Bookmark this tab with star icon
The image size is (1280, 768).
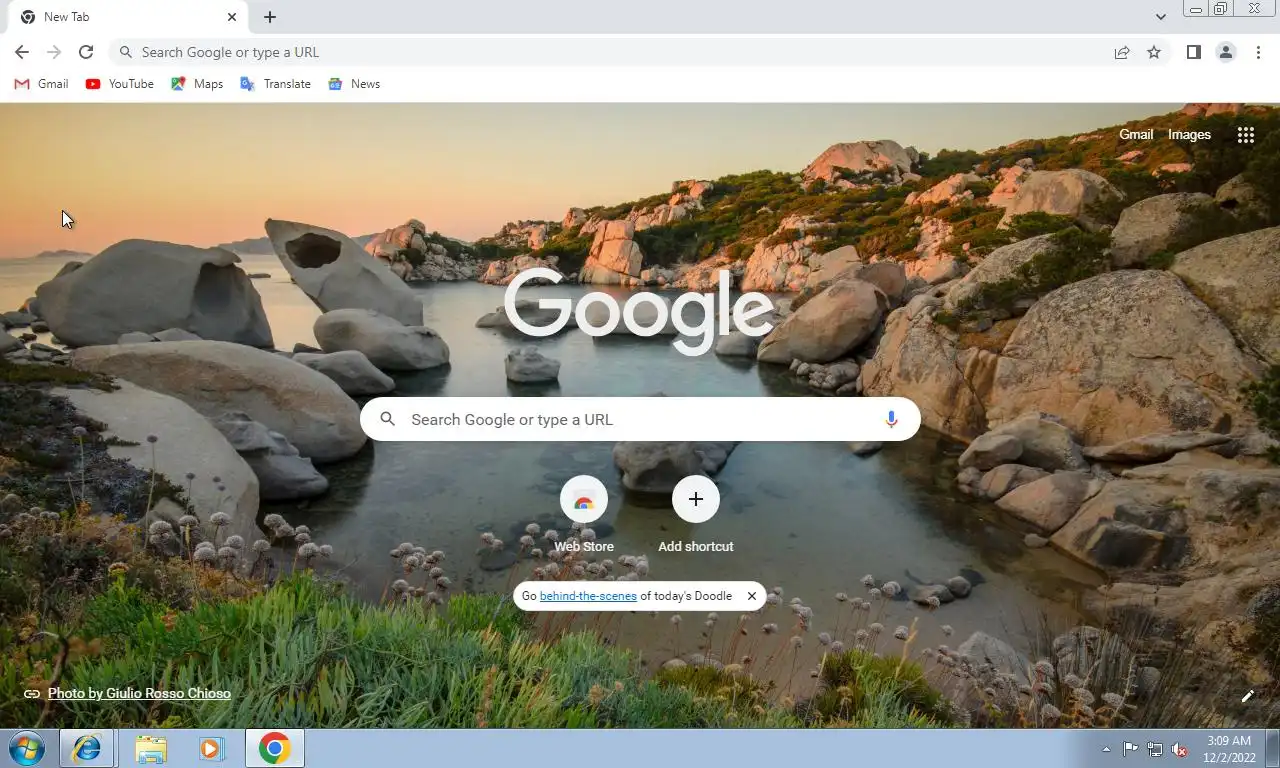tap(1154, 52)
